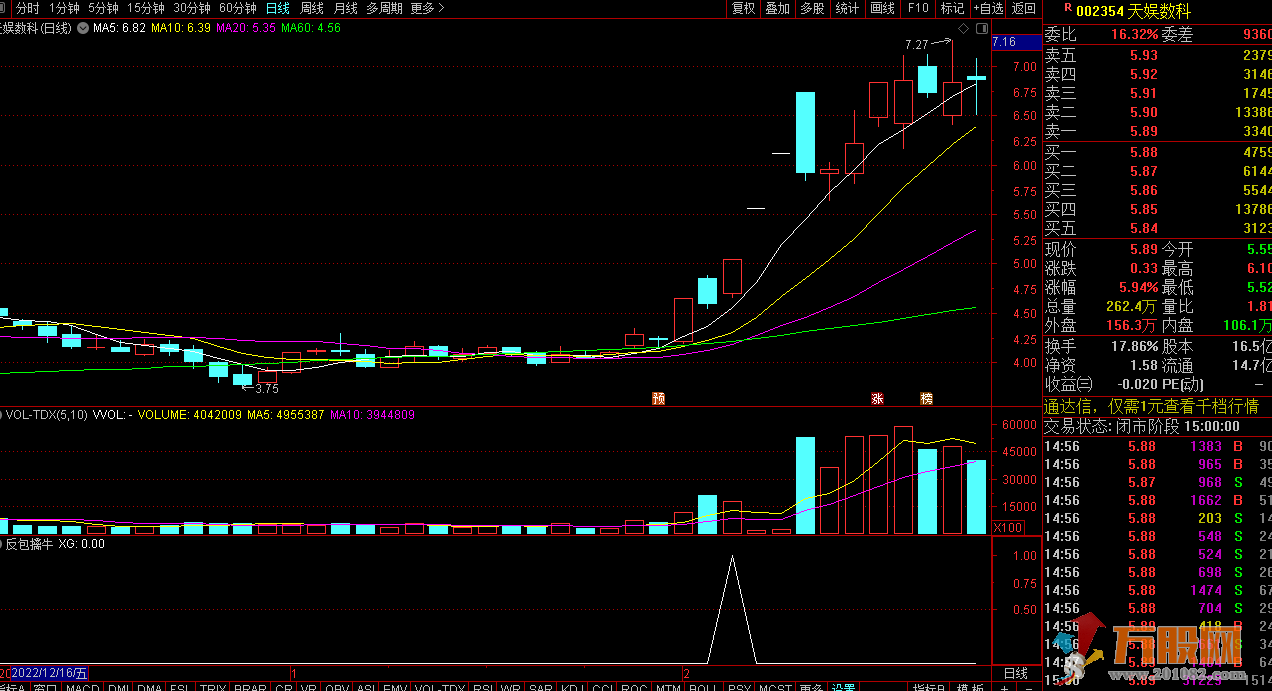Click the 榜 marker under the candlestick chart

point(926,398)
